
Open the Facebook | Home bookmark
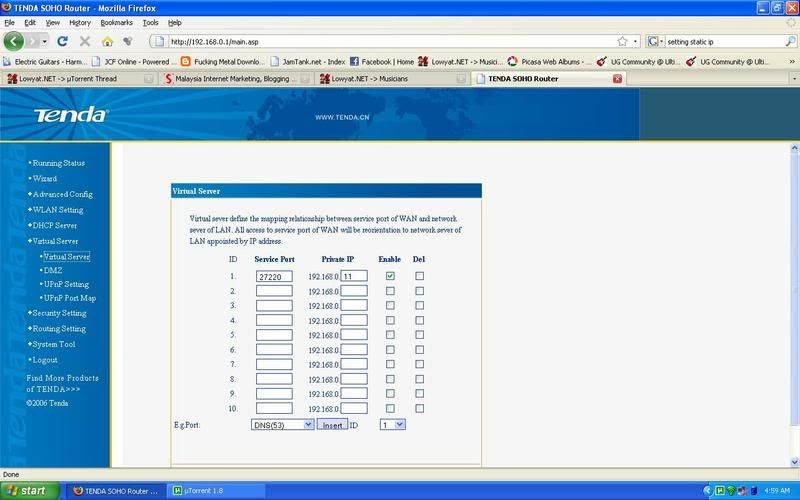click(x=380, y=60)
